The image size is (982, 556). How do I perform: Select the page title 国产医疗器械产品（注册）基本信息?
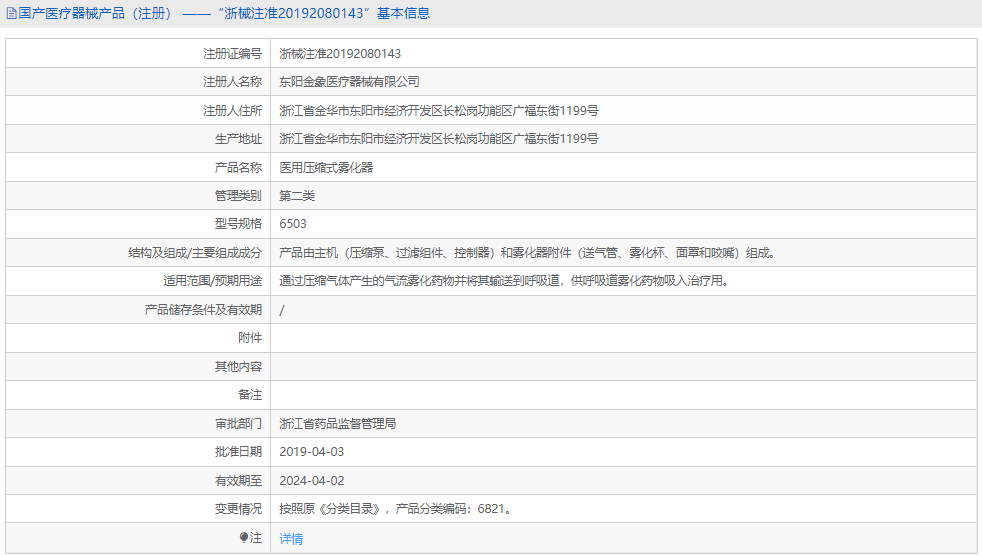pyautogui.click(x=224, y=13)
